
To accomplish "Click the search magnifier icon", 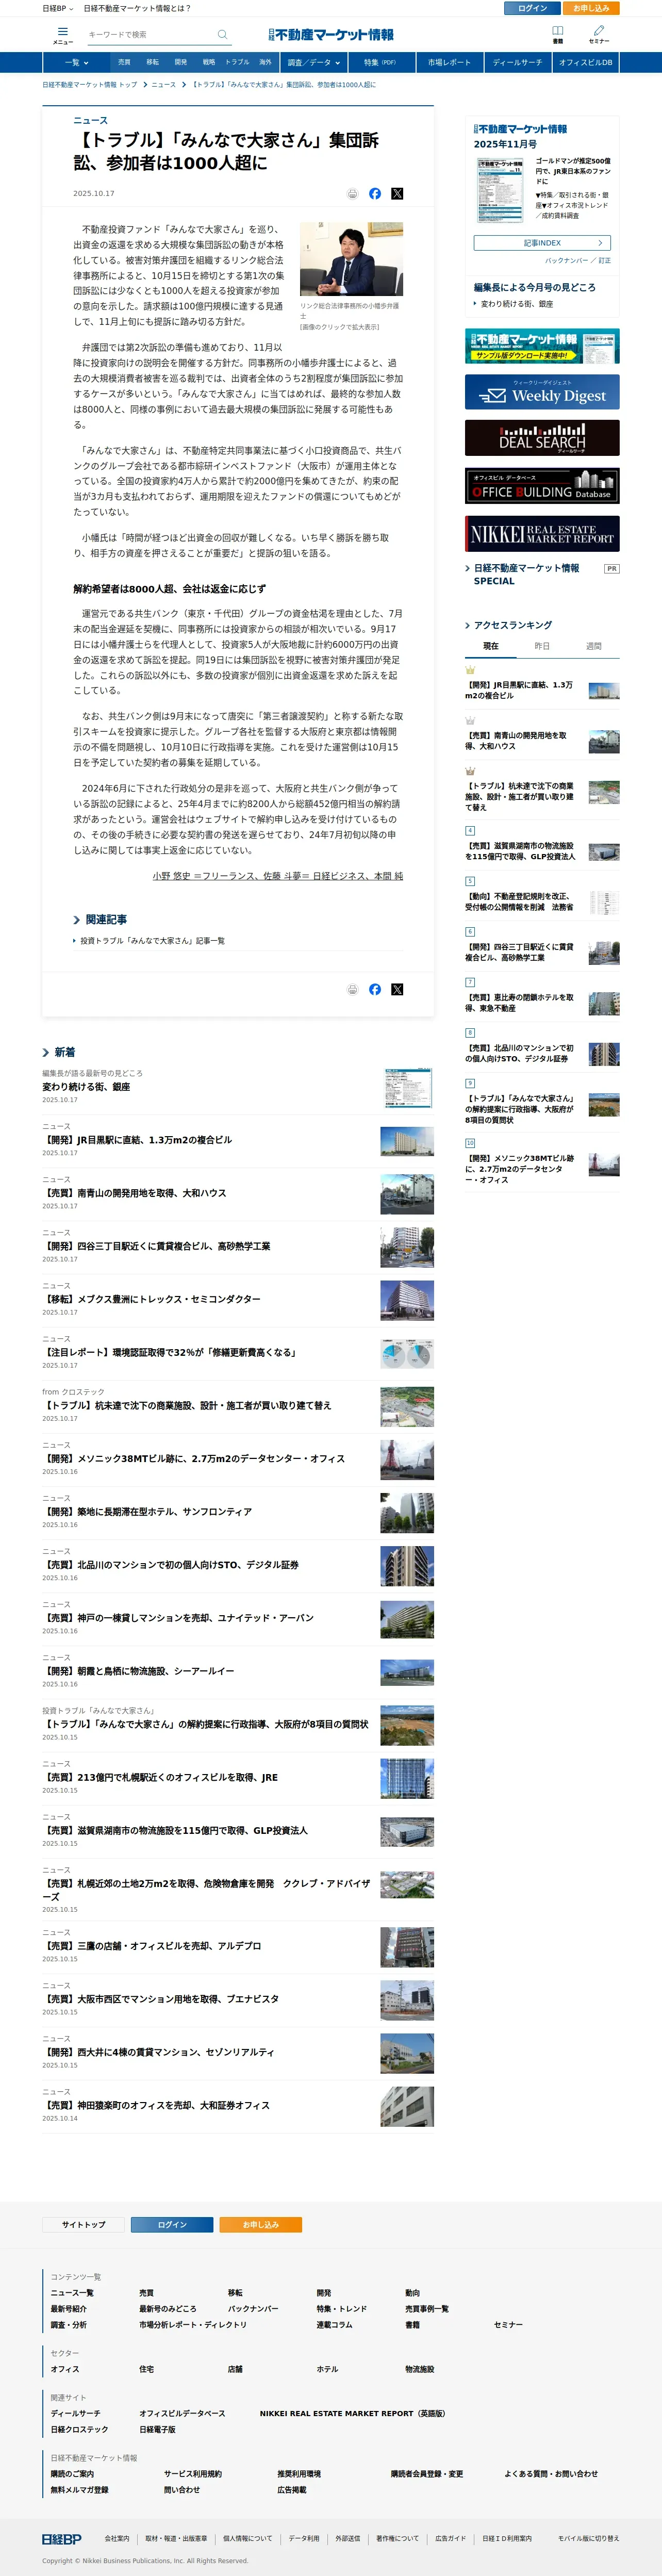I will pyautogui.click(x=222, y=35).
